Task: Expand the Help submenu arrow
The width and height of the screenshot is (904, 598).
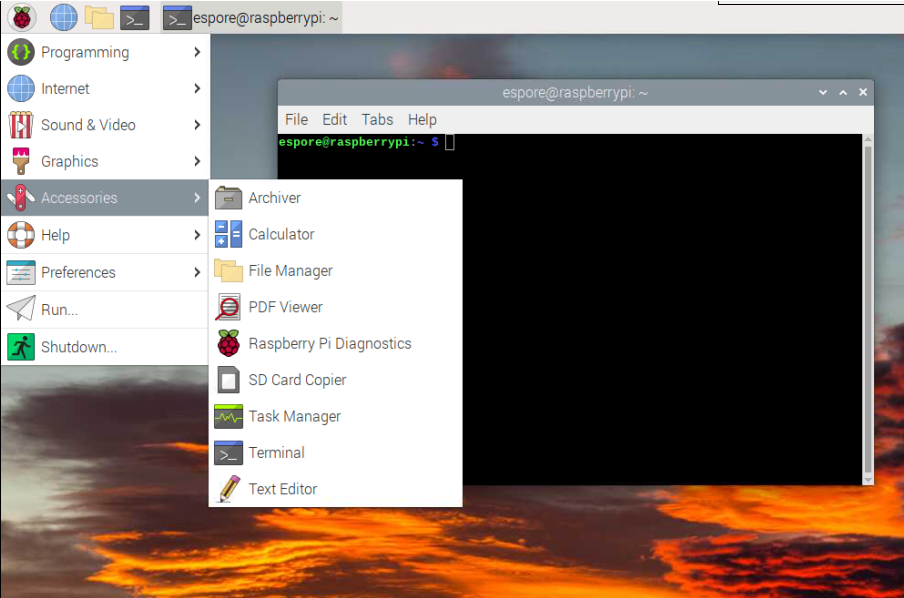Action: 197,235
